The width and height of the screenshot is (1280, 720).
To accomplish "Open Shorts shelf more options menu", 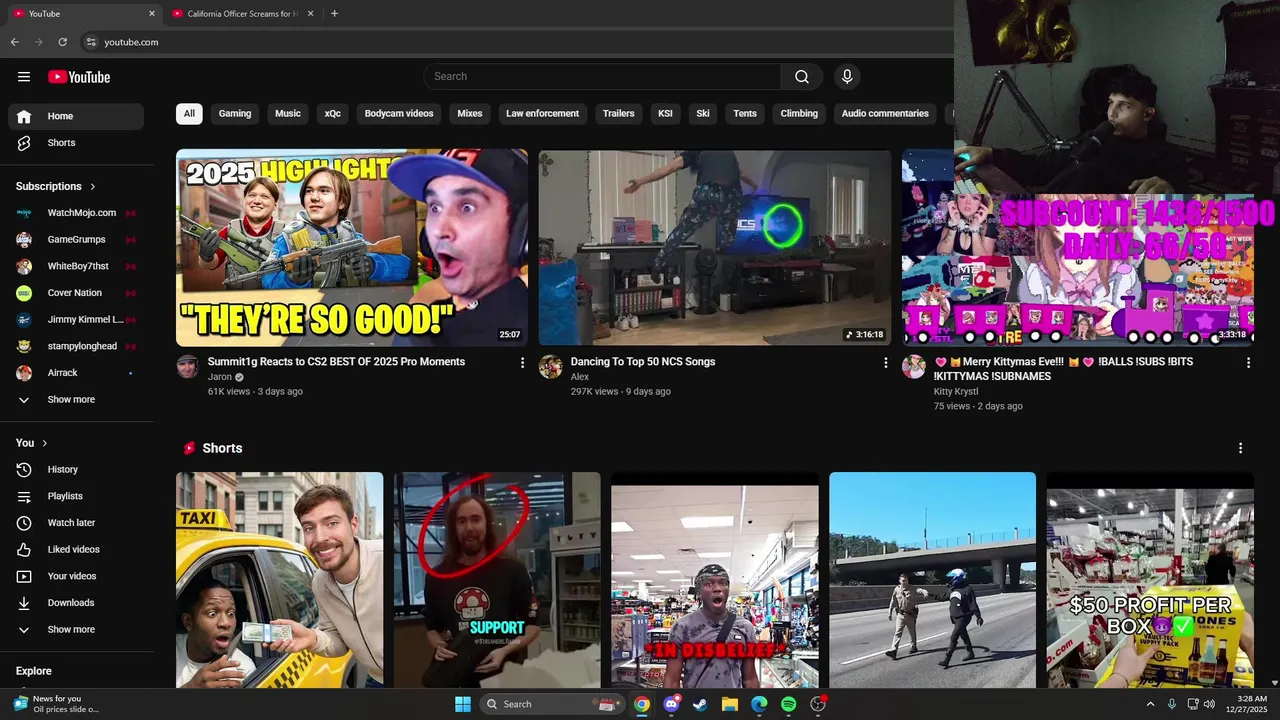I will tap(1241, 448).
